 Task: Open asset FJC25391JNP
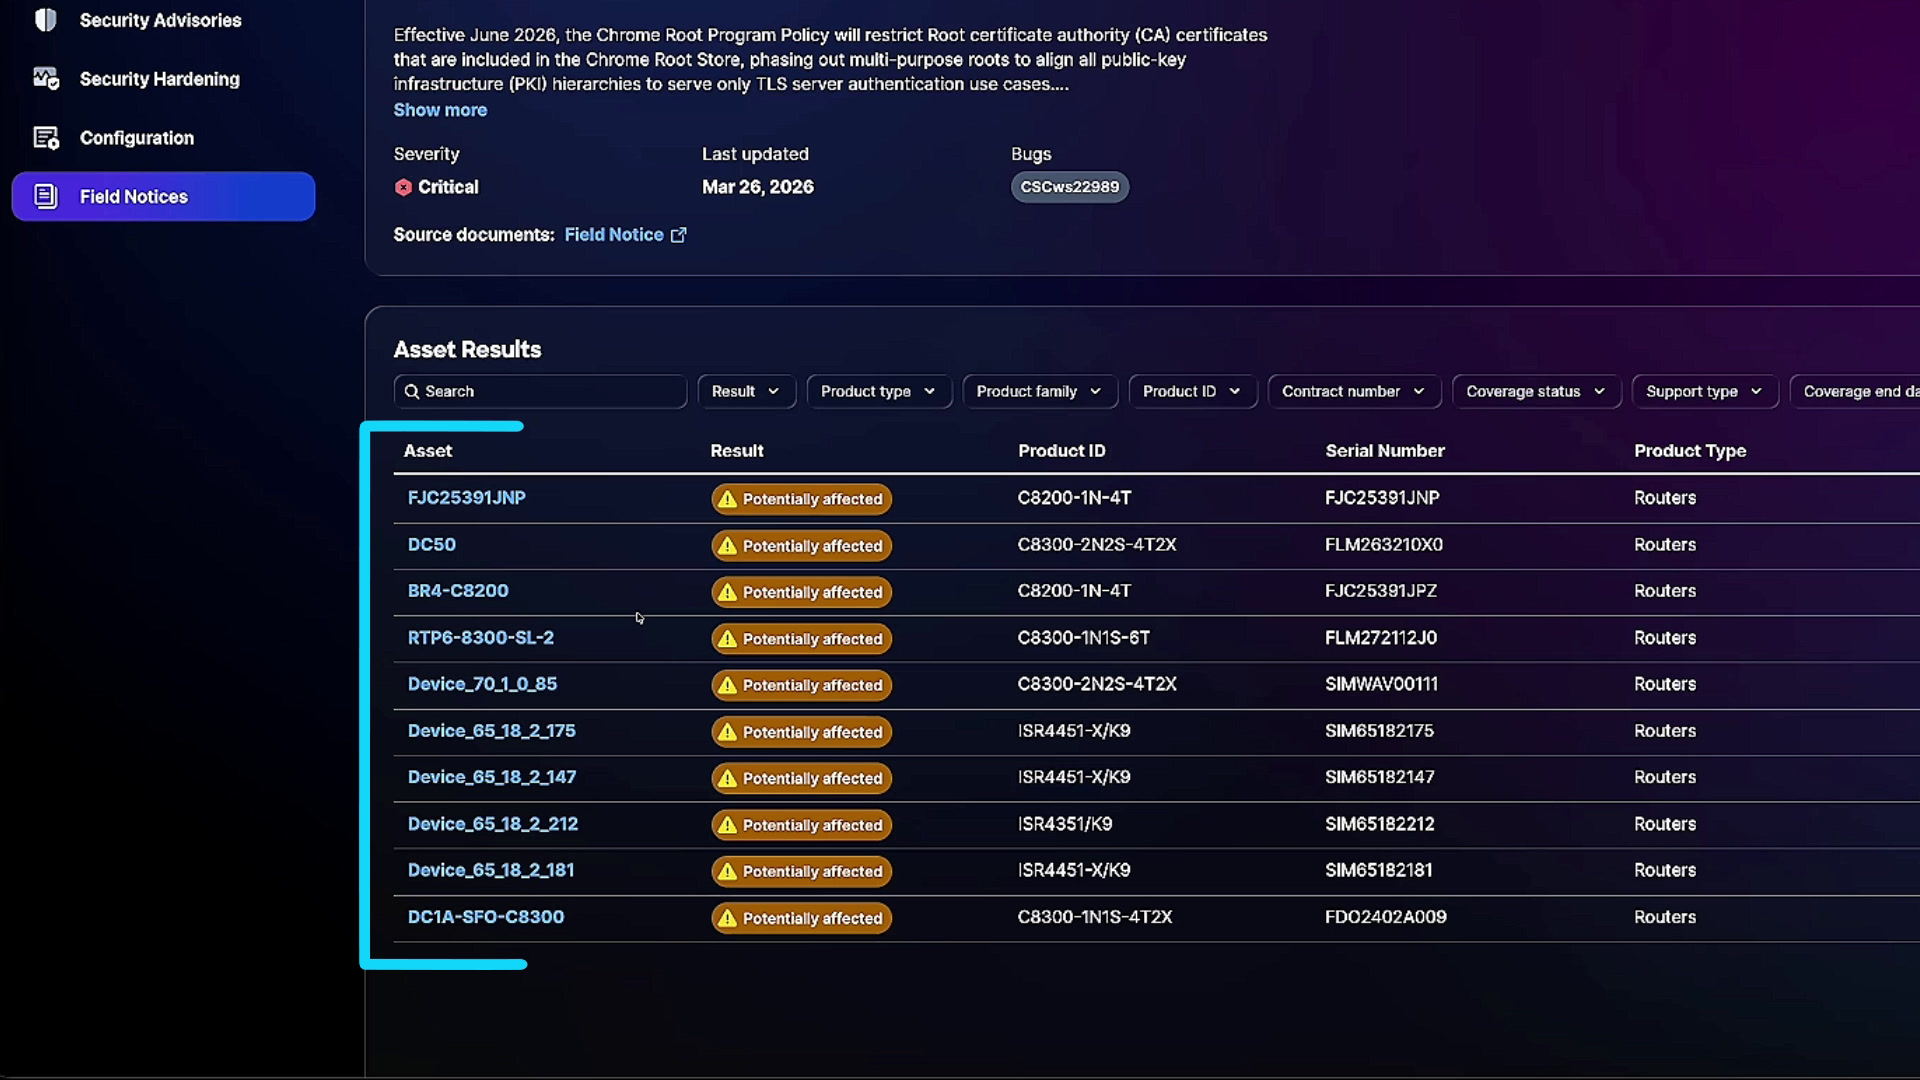467,498
